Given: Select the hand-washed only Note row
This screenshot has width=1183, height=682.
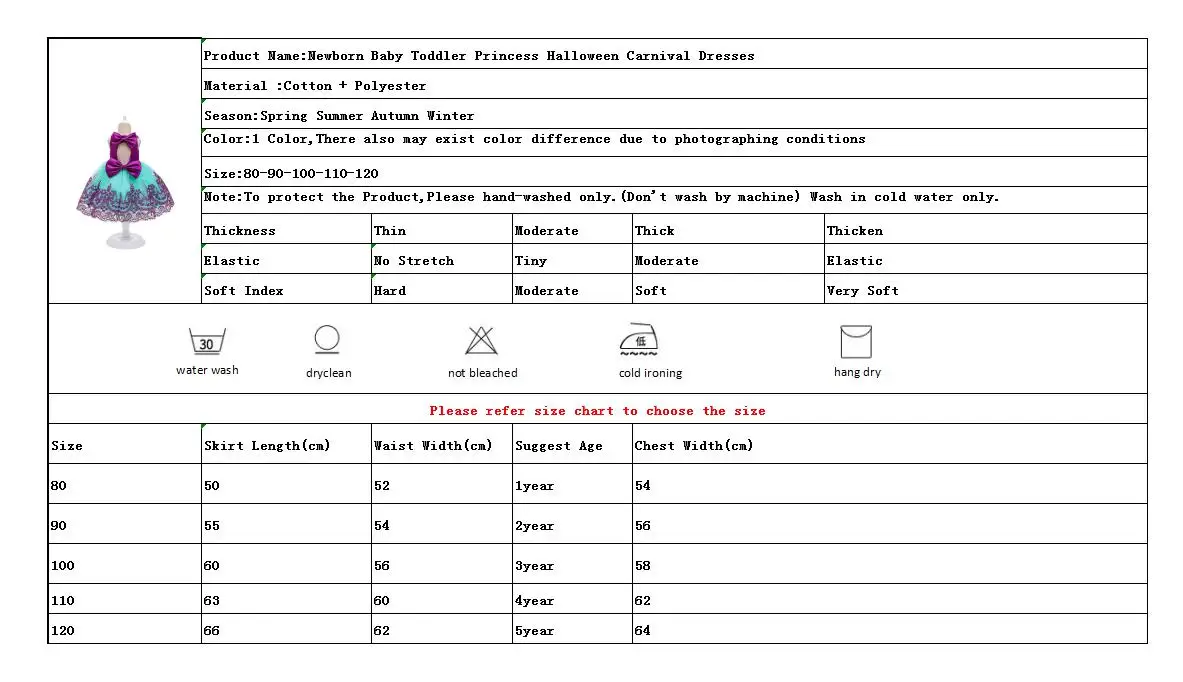Looking at the screenshot, I should (x=674, y=200).
